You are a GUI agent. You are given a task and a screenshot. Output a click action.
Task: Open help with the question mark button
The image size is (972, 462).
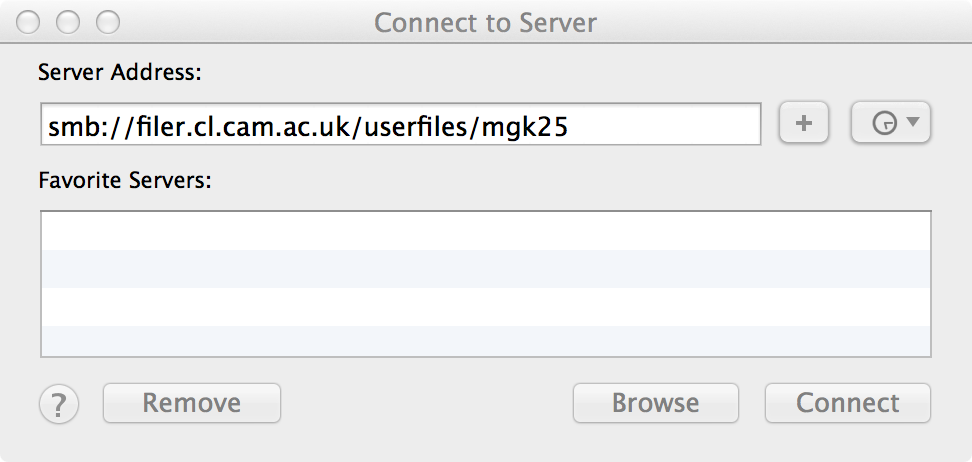[59, 404]
